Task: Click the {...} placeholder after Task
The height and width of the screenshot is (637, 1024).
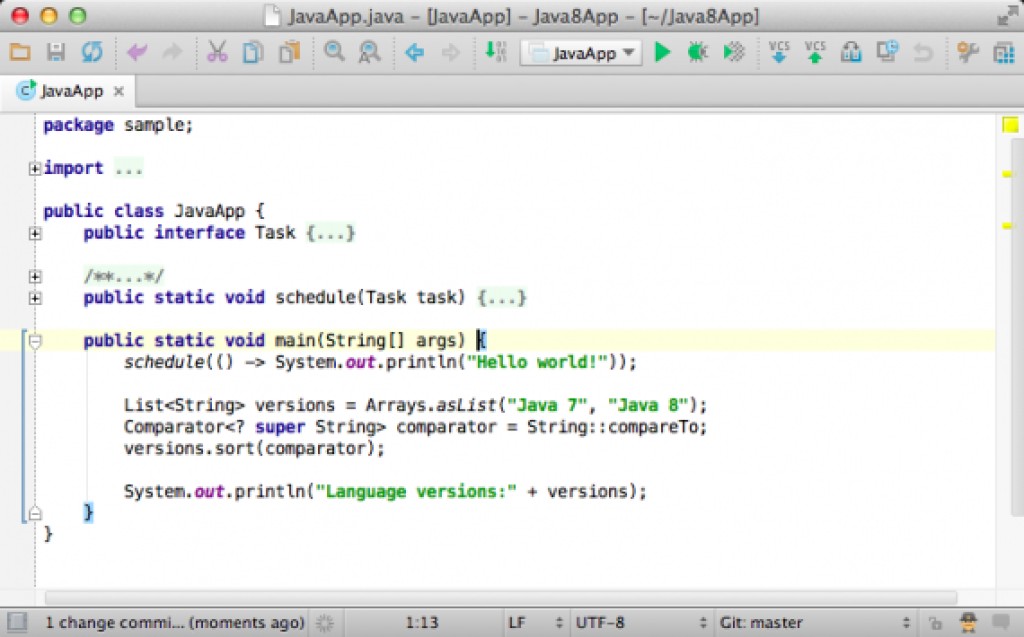Action: click(330, 233)
